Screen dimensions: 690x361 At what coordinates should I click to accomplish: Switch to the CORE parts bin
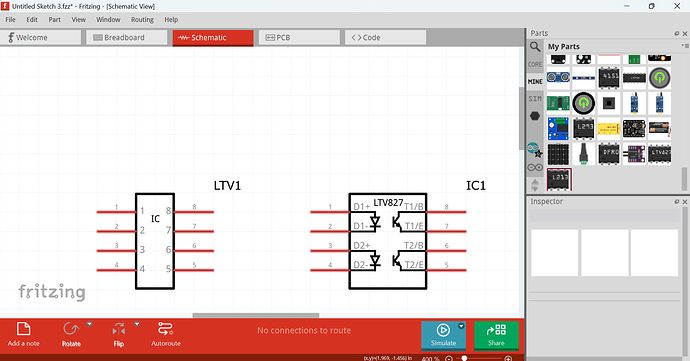[535, 64]
